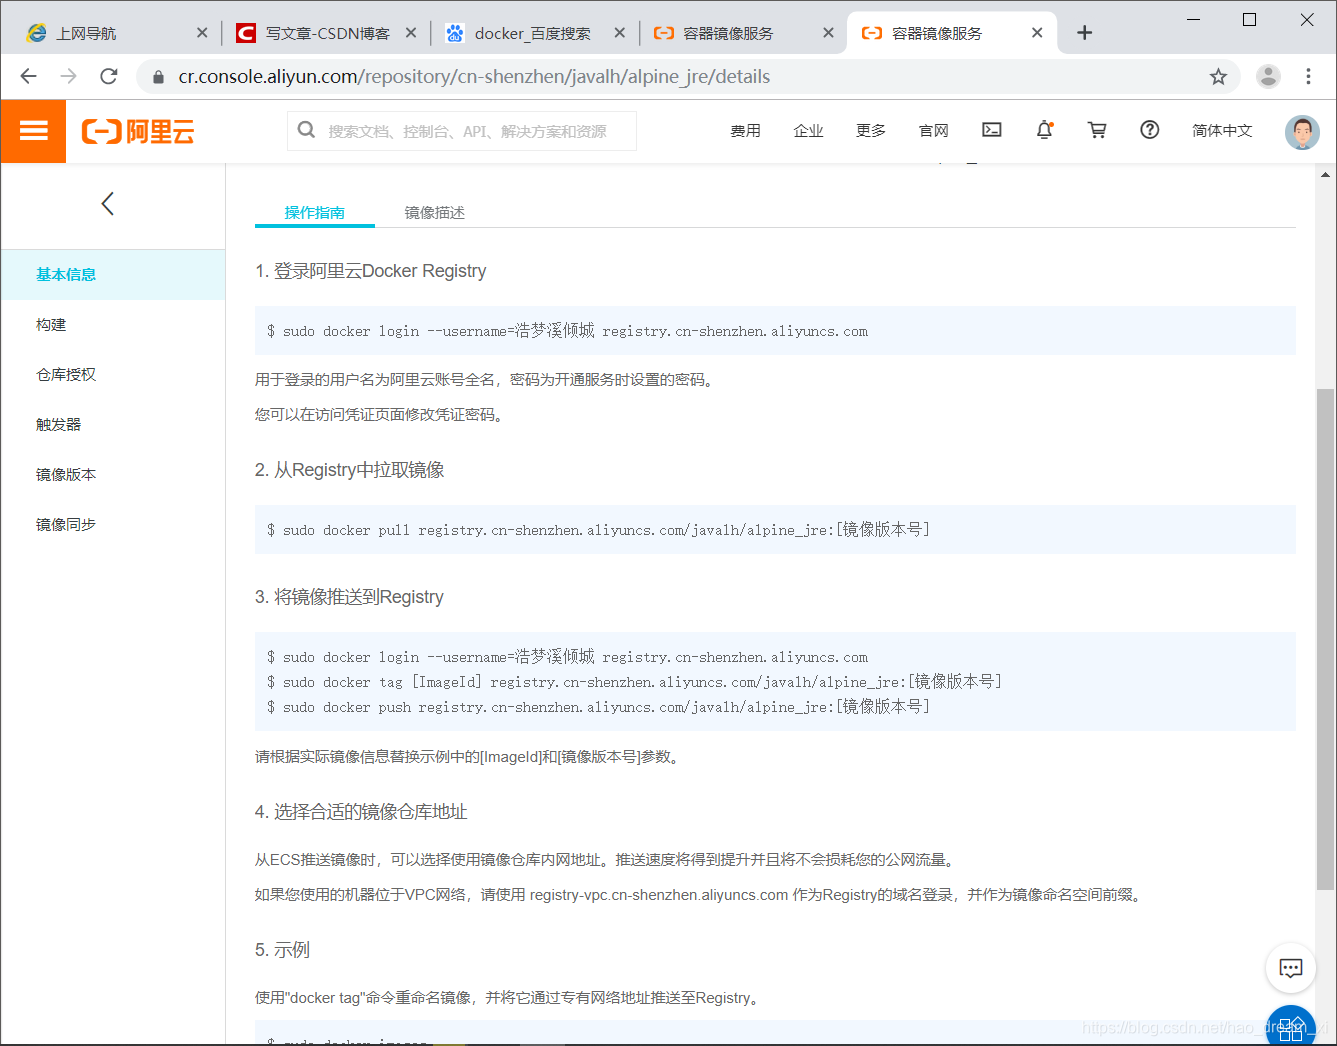
Task: Select the 镜像描述 tab
Action: click(x=434, y=212)
